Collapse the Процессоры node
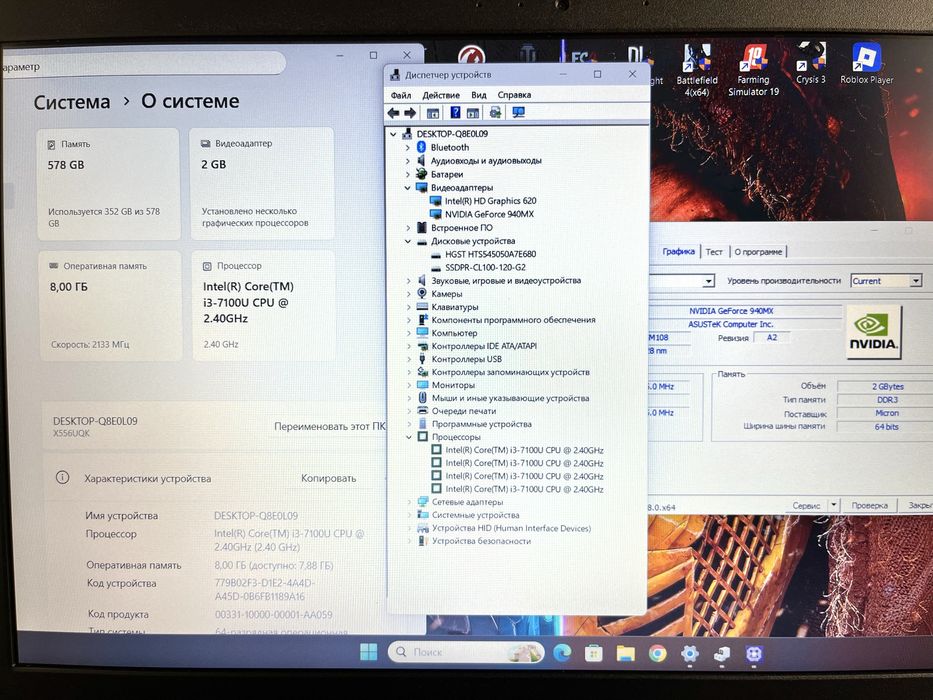The width and height of the screenshot is (933, 700). [409, 437]
